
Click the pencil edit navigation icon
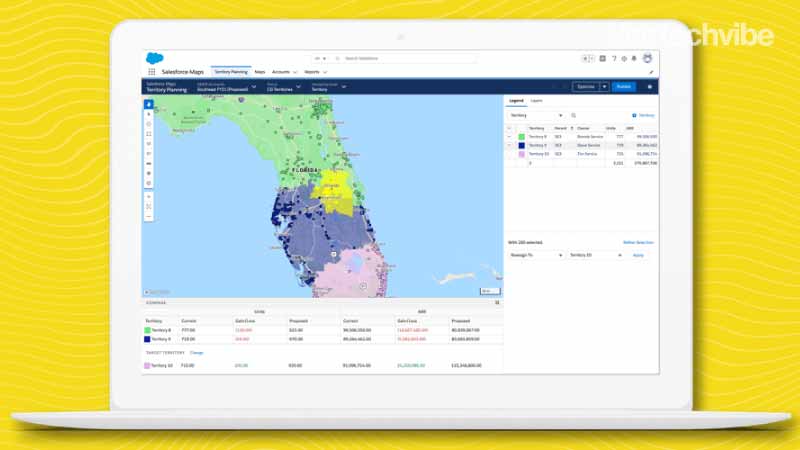(x=651, y=72)
